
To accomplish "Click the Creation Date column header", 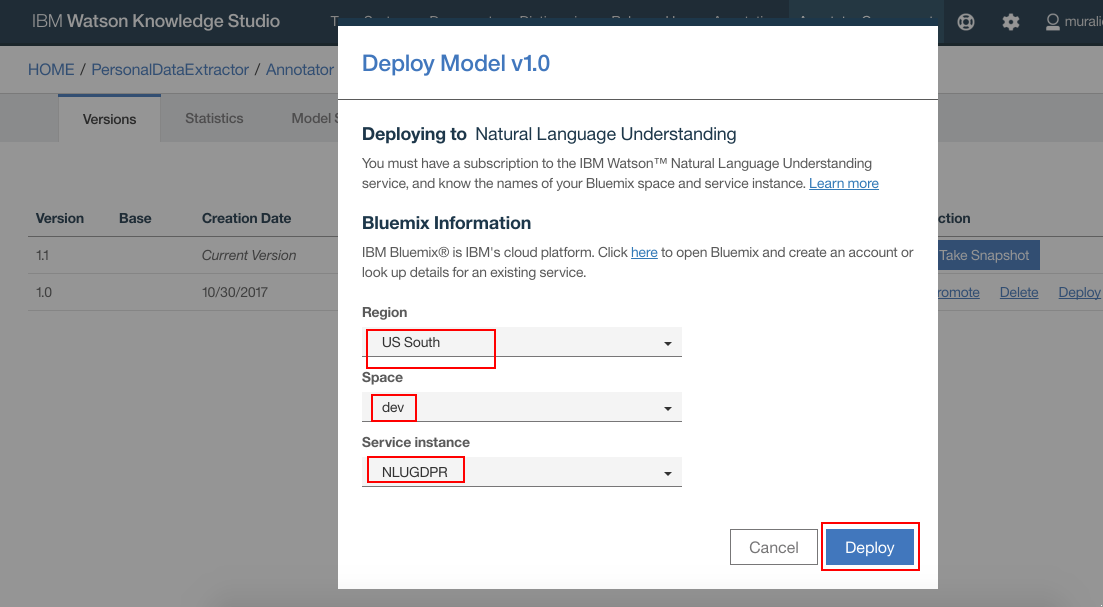I will click(246, 219).
